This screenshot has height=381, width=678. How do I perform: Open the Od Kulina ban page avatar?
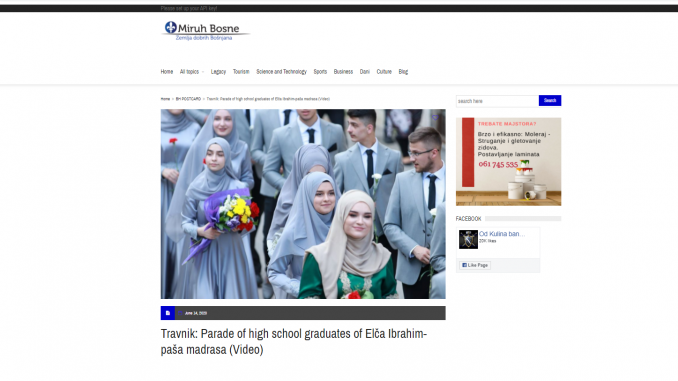tap(468, 239)
